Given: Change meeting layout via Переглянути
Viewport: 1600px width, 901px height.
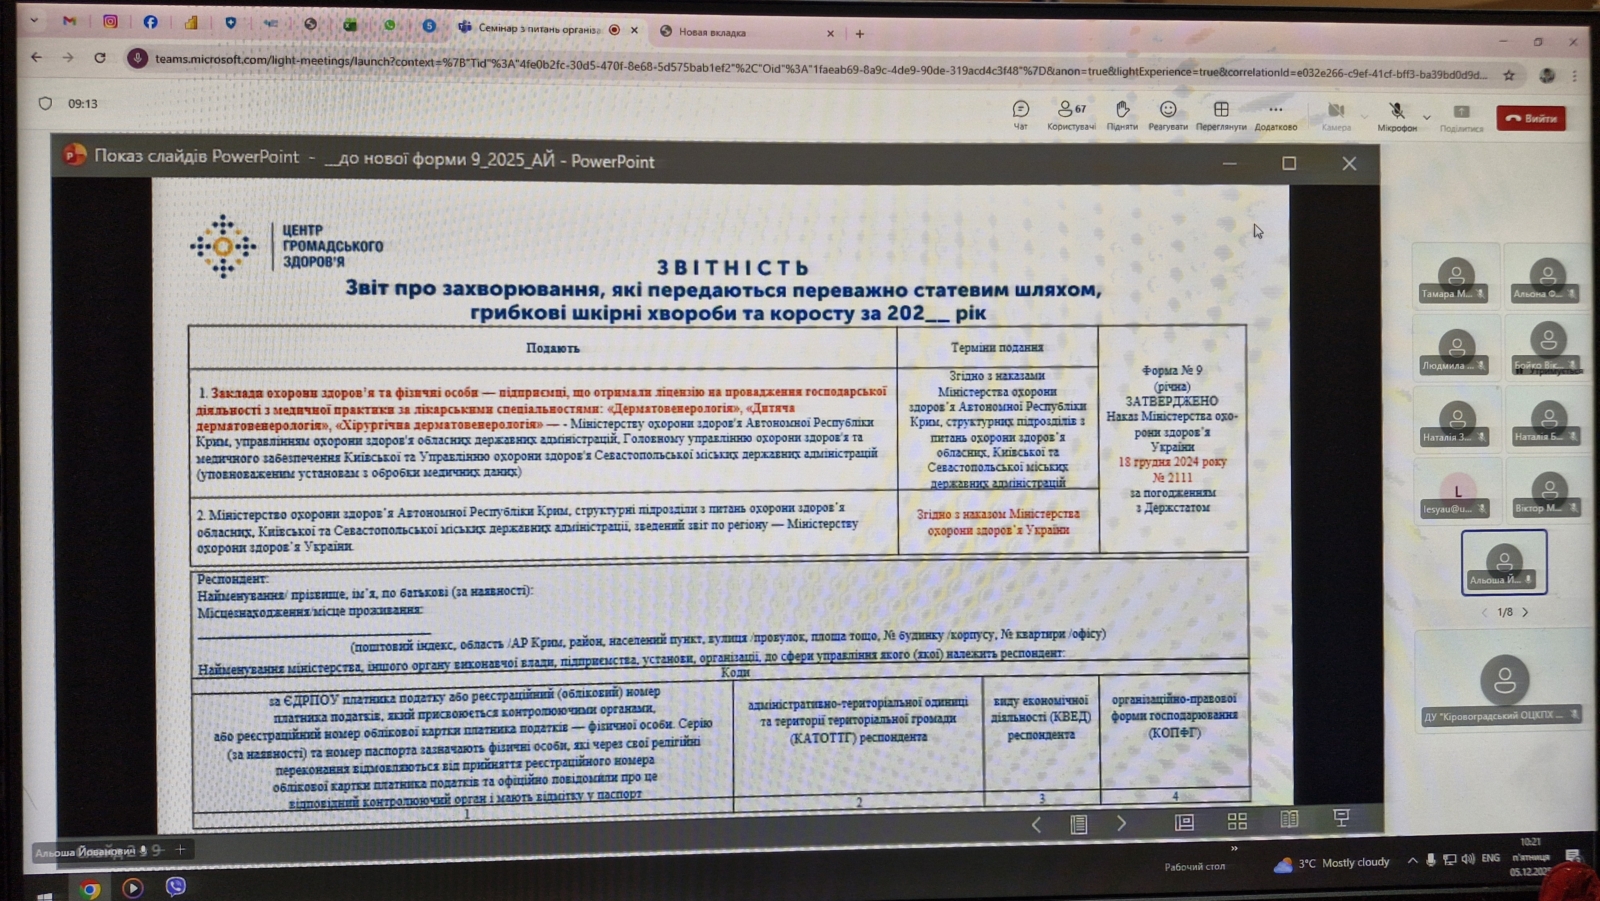Looking at the screenshot, I should tap(1221, 112).
